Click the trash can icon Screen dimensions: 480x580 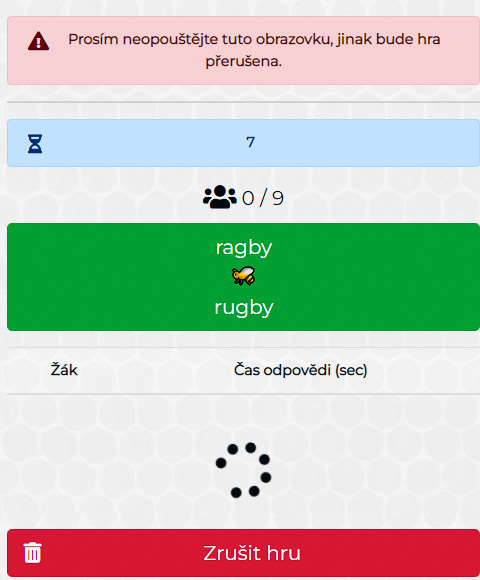pyautogui.click(x=33, y=553)
